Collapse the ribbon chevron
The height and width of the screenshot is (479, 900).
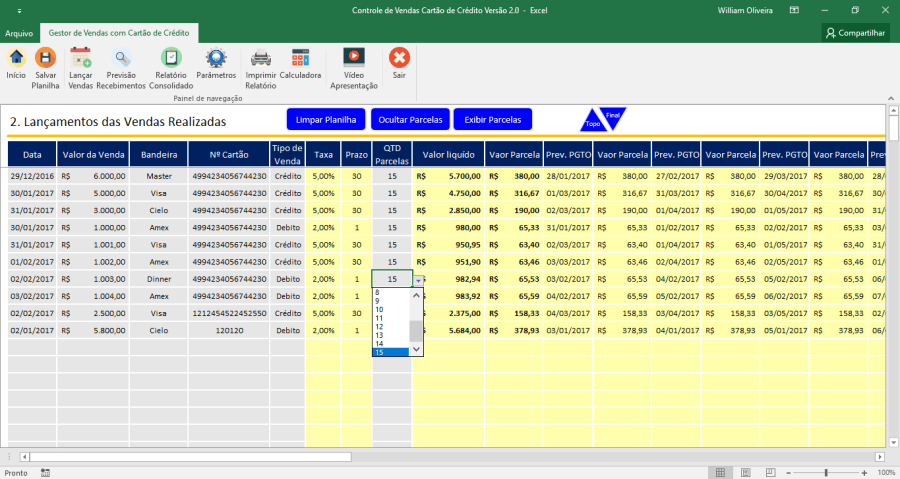pyautogui.click(x=891, y=98)
